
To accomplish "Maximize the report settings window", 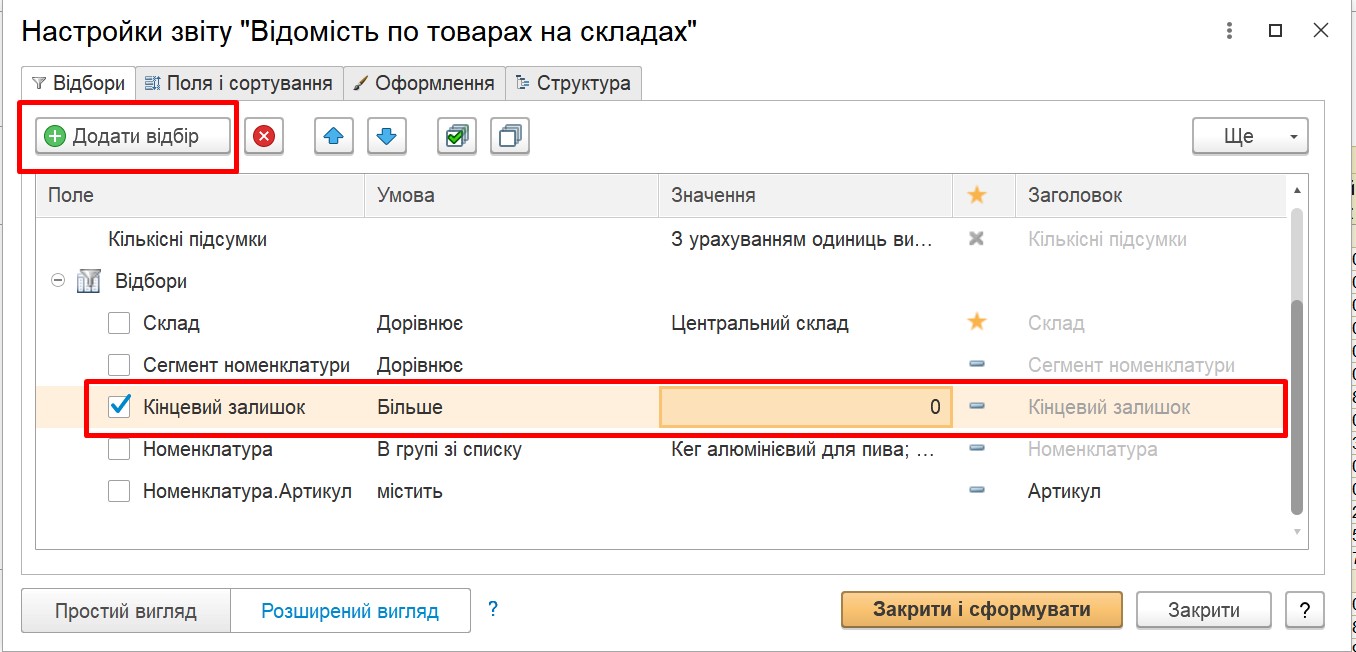I will point(1275,31).
